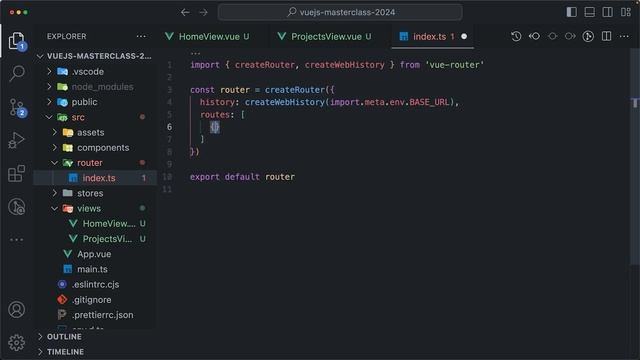The image size is (640, 360).
Task: Go to next change icon in editor toolbar
Action: 570,36
